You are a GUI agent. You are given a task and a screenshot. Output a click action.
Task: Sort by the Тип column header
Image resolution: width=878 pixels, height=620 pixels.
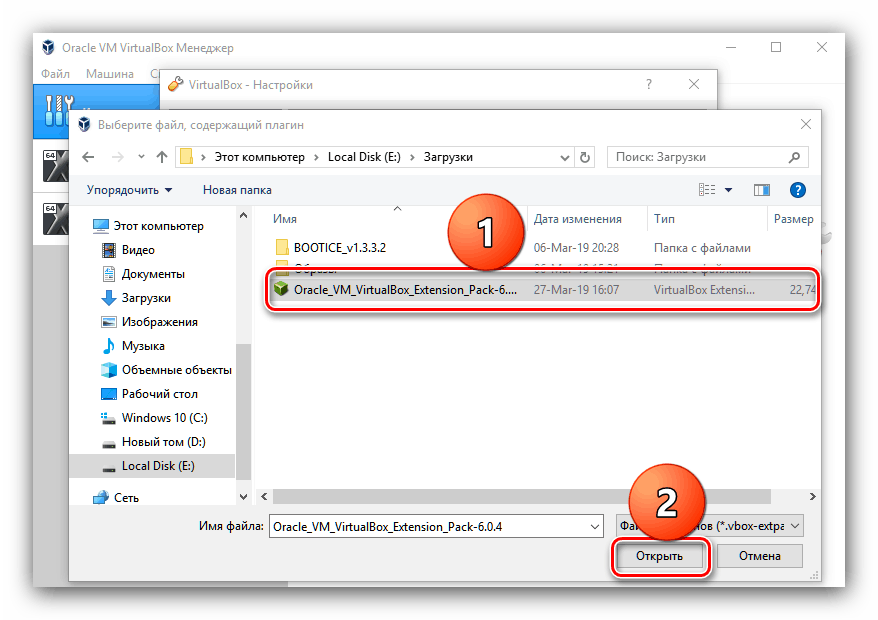tap(664, 219)
